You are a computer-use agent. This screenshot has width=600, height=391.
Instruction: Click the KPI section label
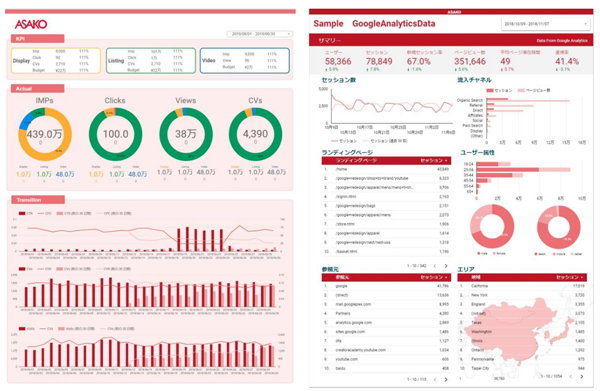[x=38, y=39]
